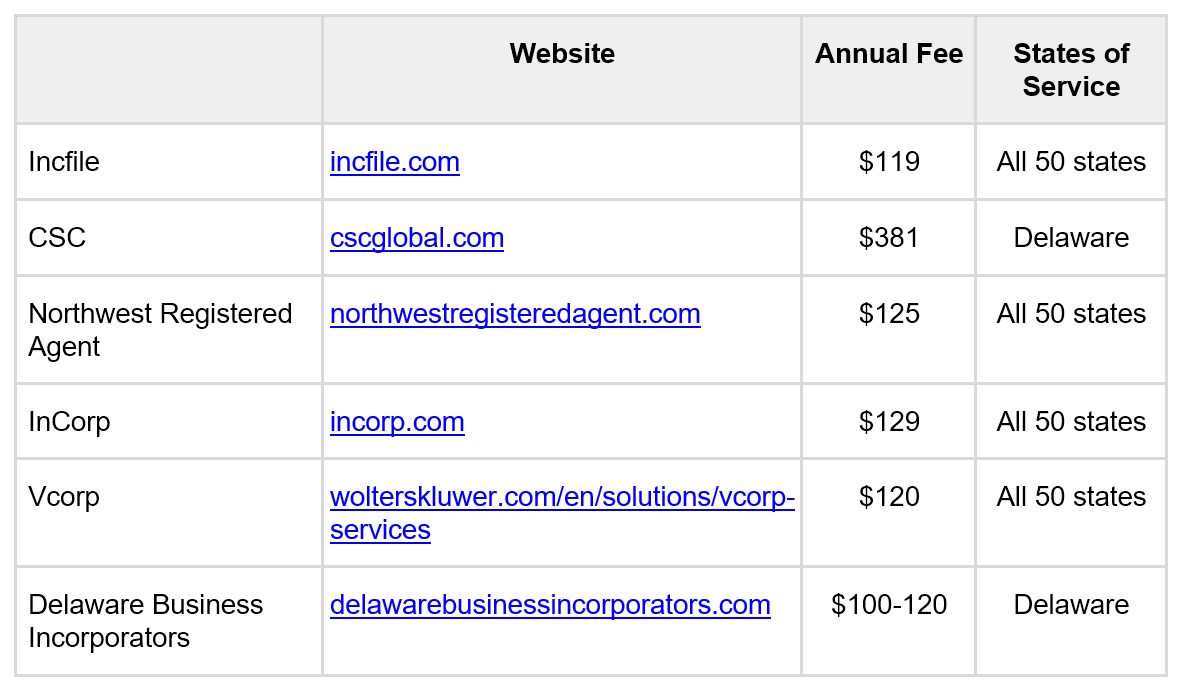Select the Northwest Registered Agent cell
The image size is (1183, 691).
click(160, 330)
